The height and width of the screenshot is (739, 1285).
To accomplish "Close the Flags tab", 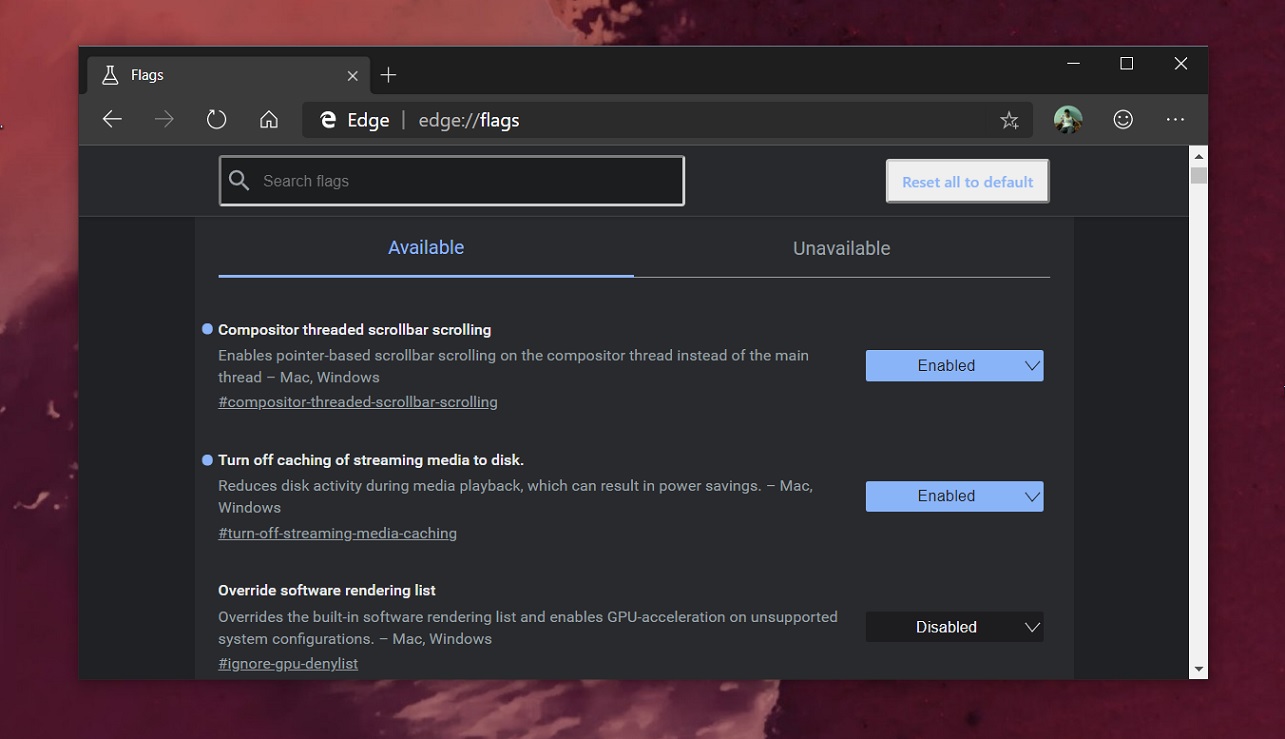I will coord(352,75).
